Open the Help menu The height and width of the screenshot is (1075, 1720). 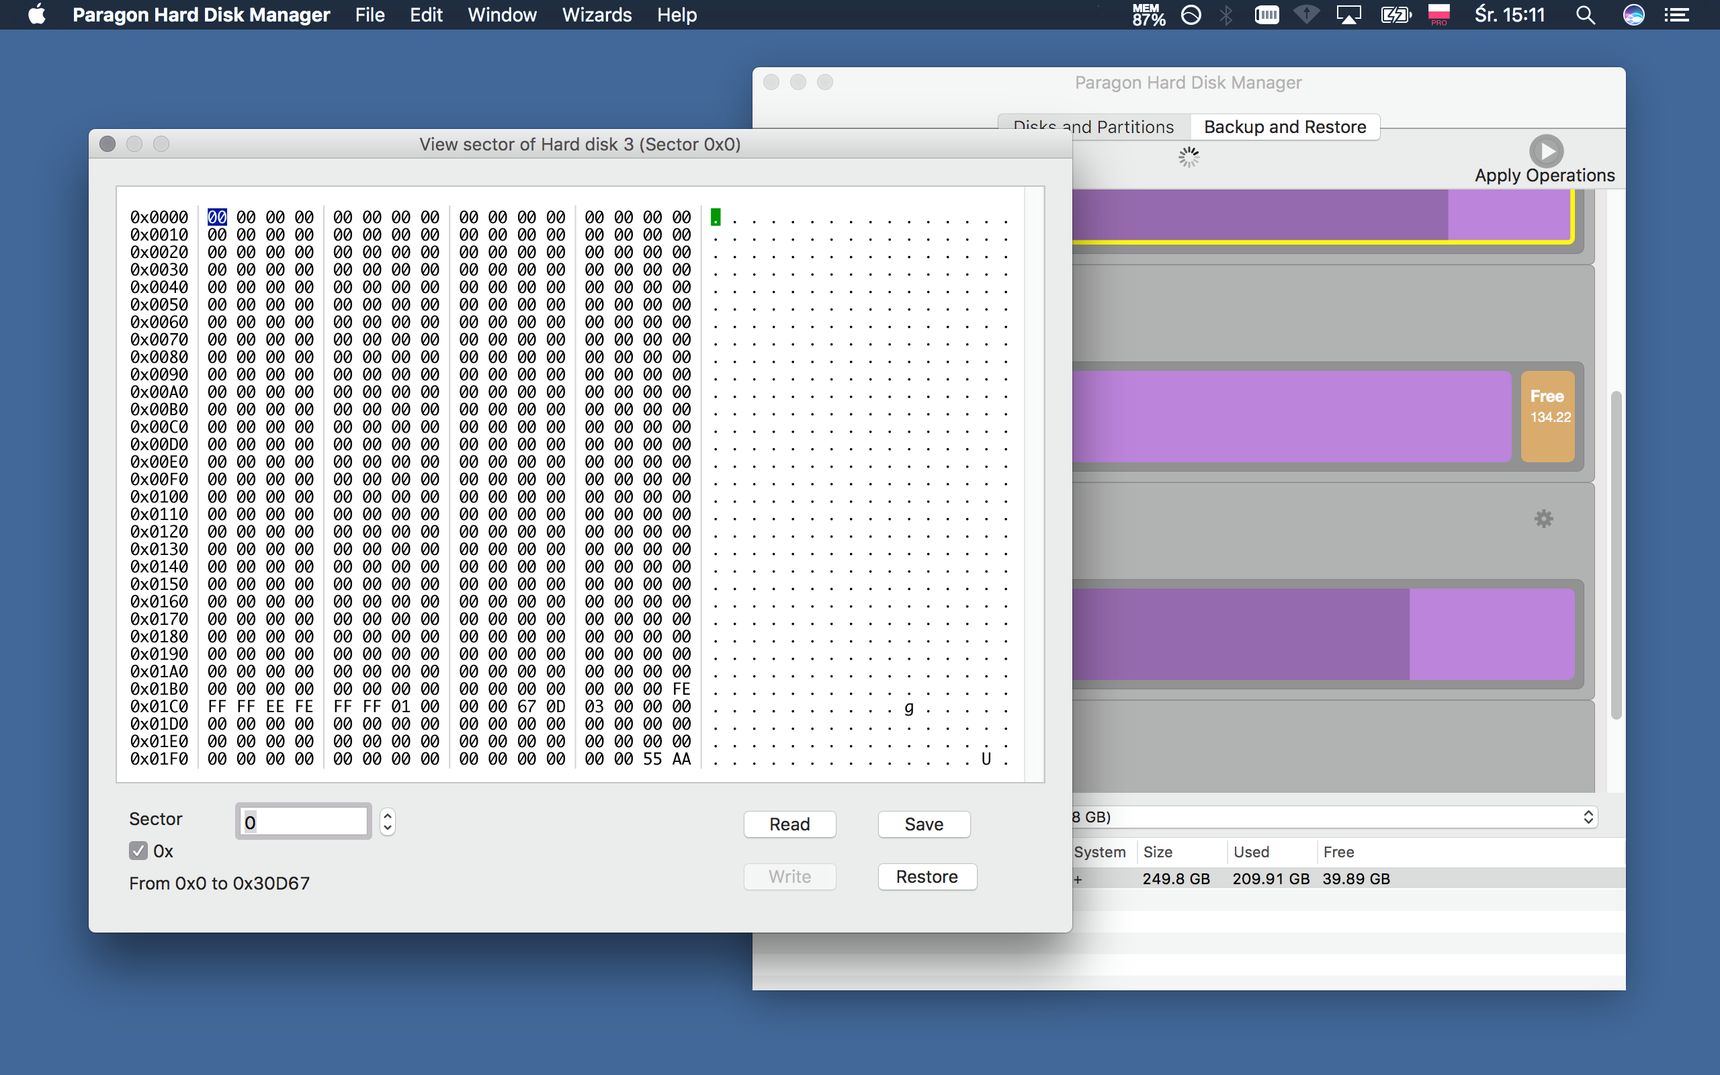[677, 15]
